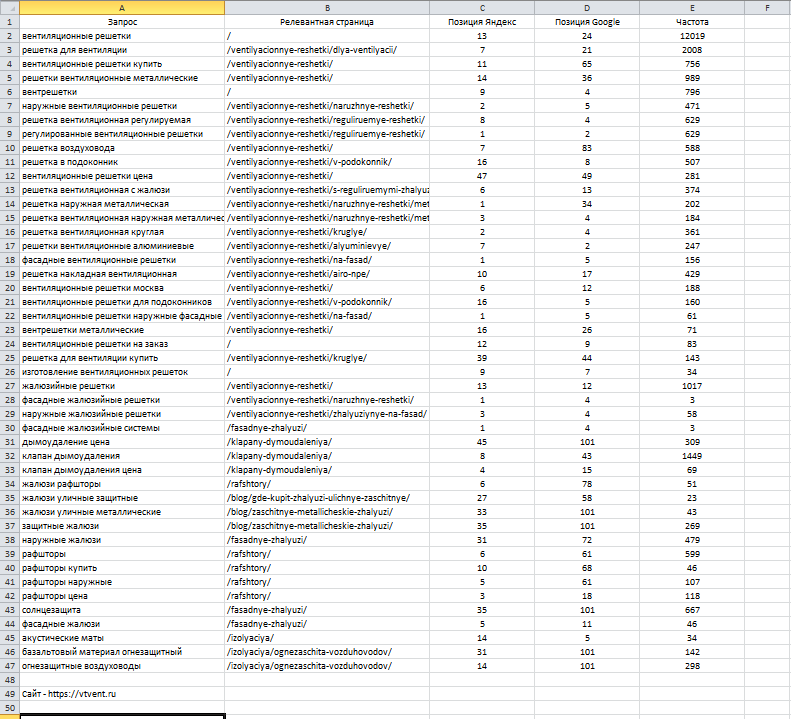Viewport: 791px width, 719px height.
Task: Select column A header
Action: [122, 8]
